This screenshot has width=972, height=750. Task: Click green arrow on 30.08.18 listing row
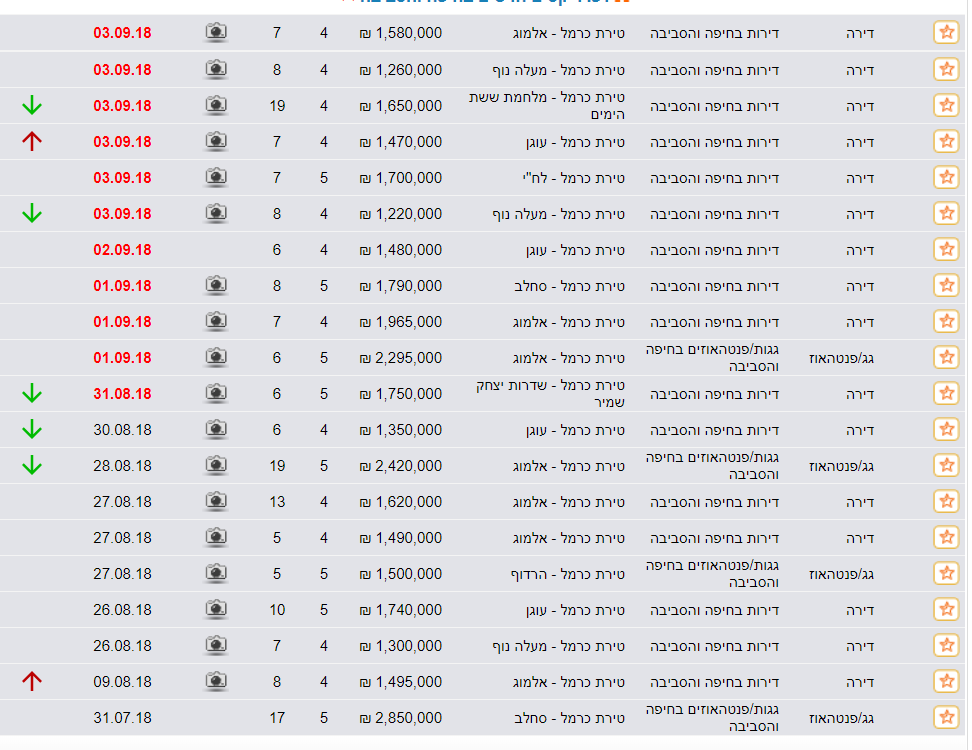(32, 430)
